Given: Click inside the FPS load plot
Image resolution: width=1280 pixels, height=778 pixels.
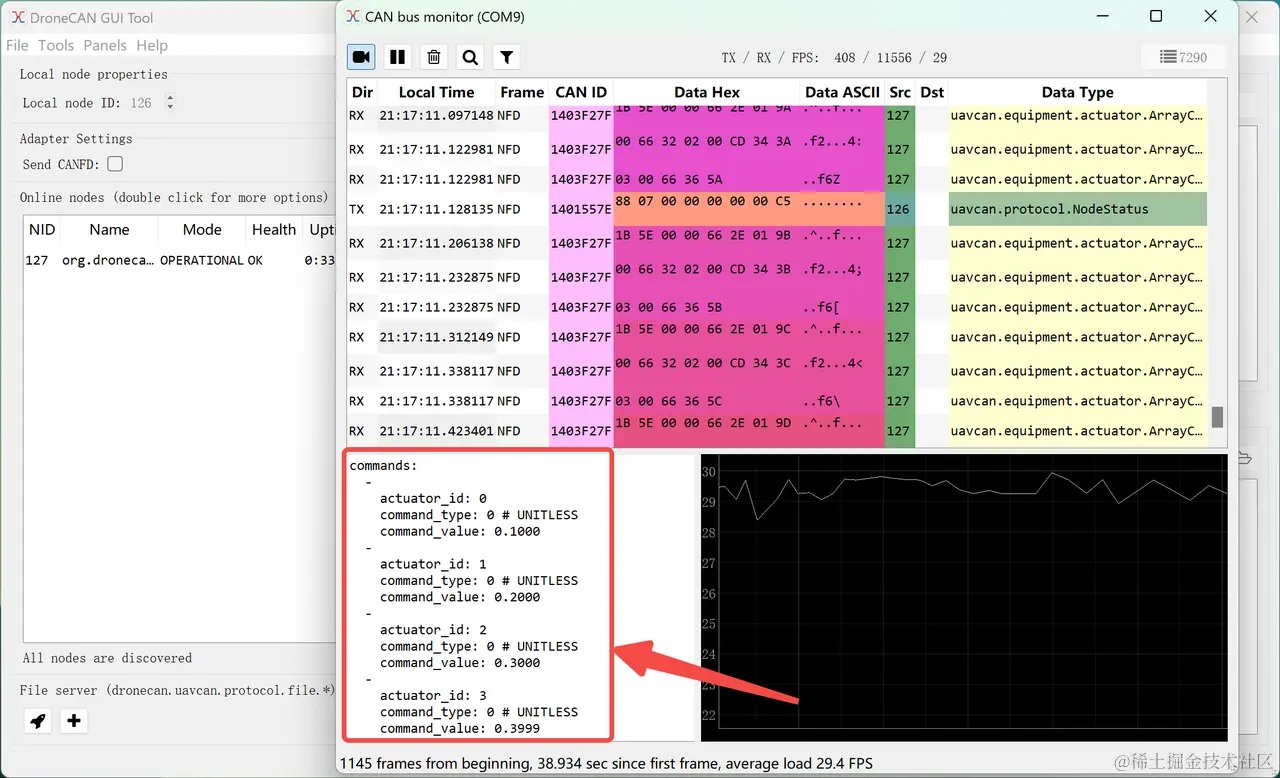Looking at the screenshot, I should pos(964,597).
